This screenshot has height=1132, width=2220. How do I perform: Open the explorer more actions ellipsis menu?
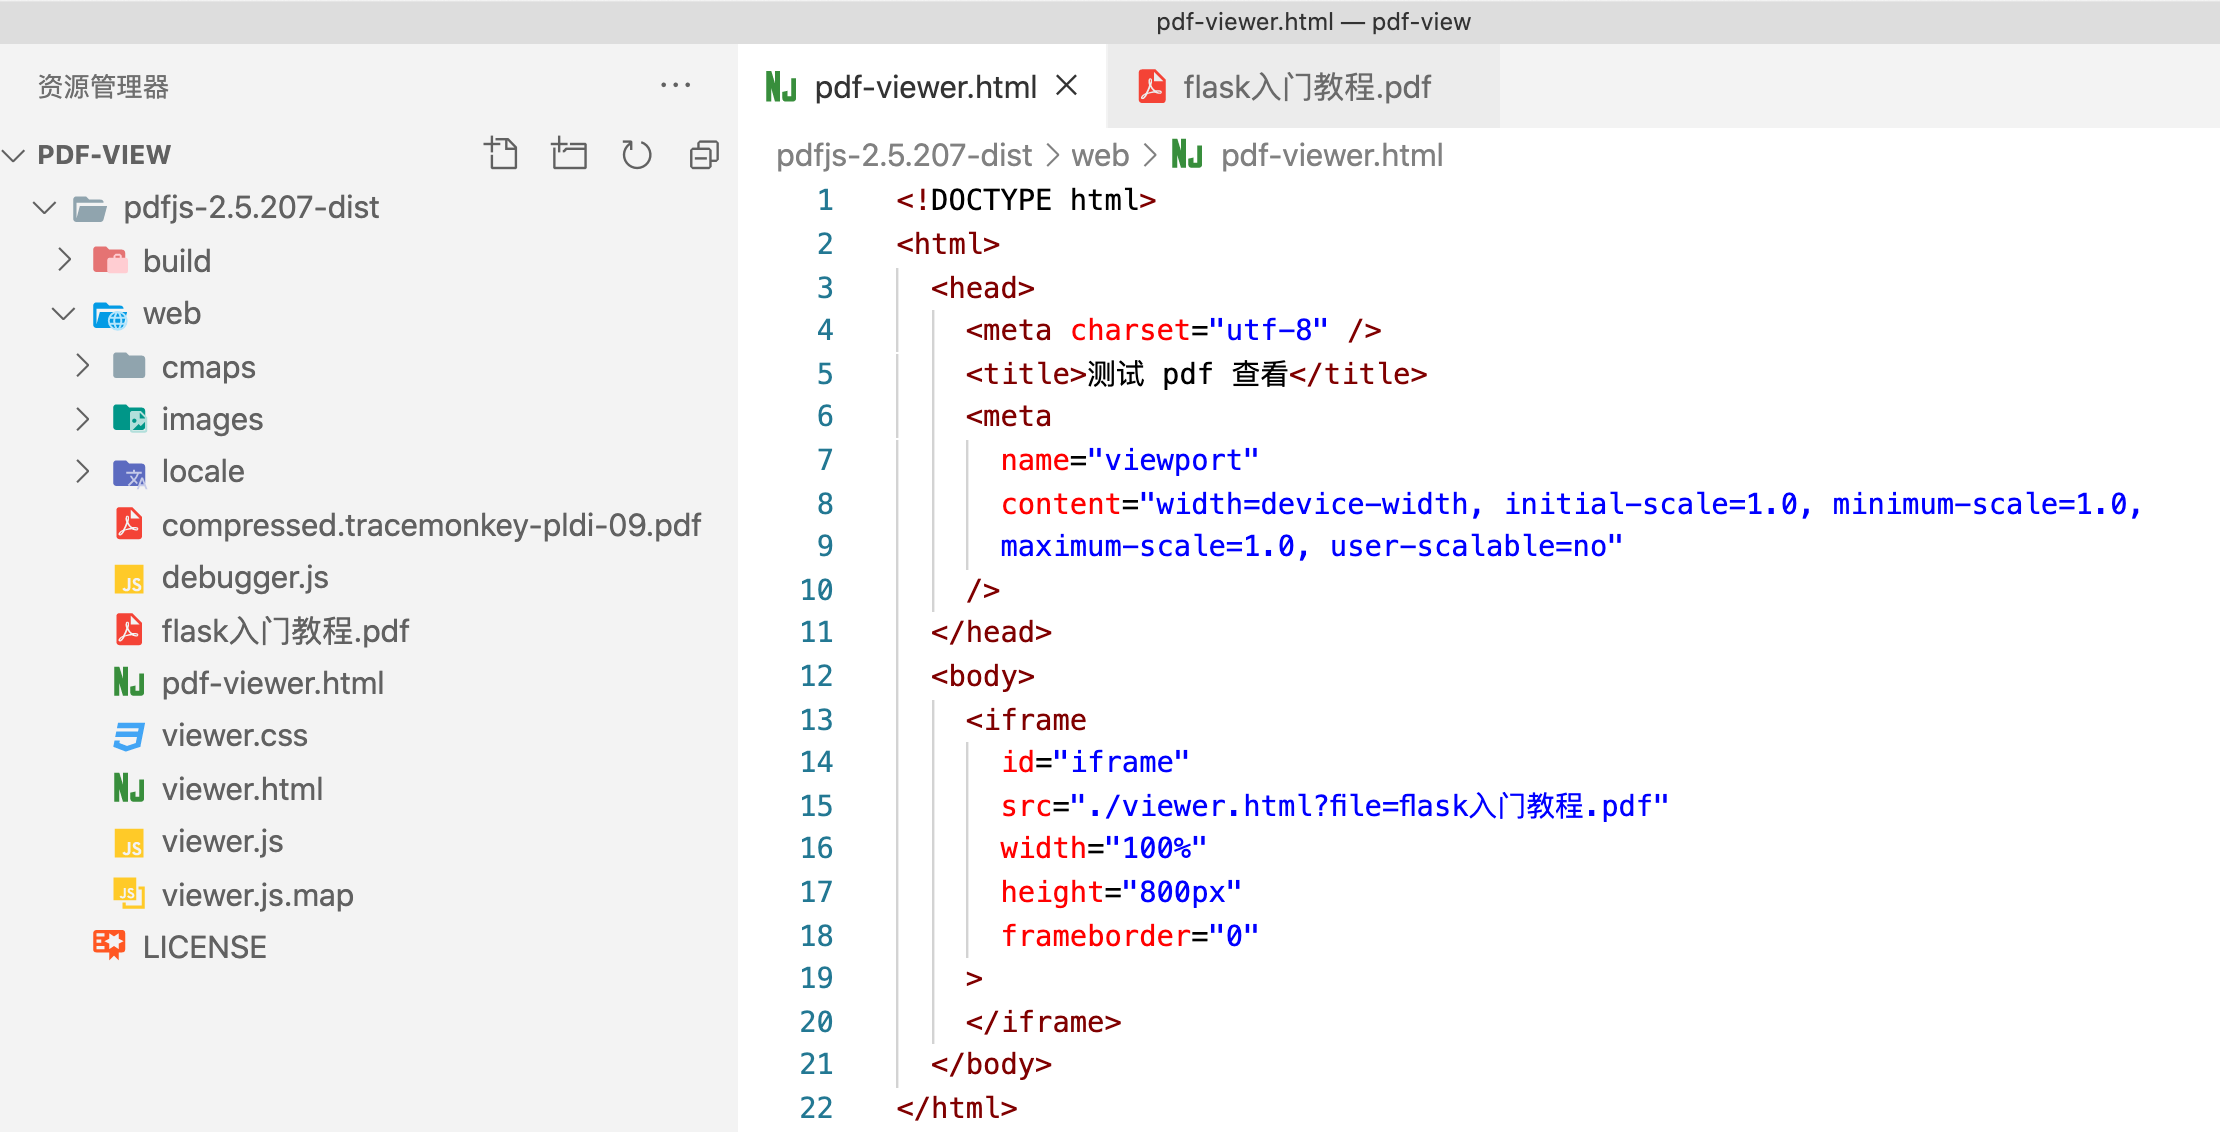676,86
